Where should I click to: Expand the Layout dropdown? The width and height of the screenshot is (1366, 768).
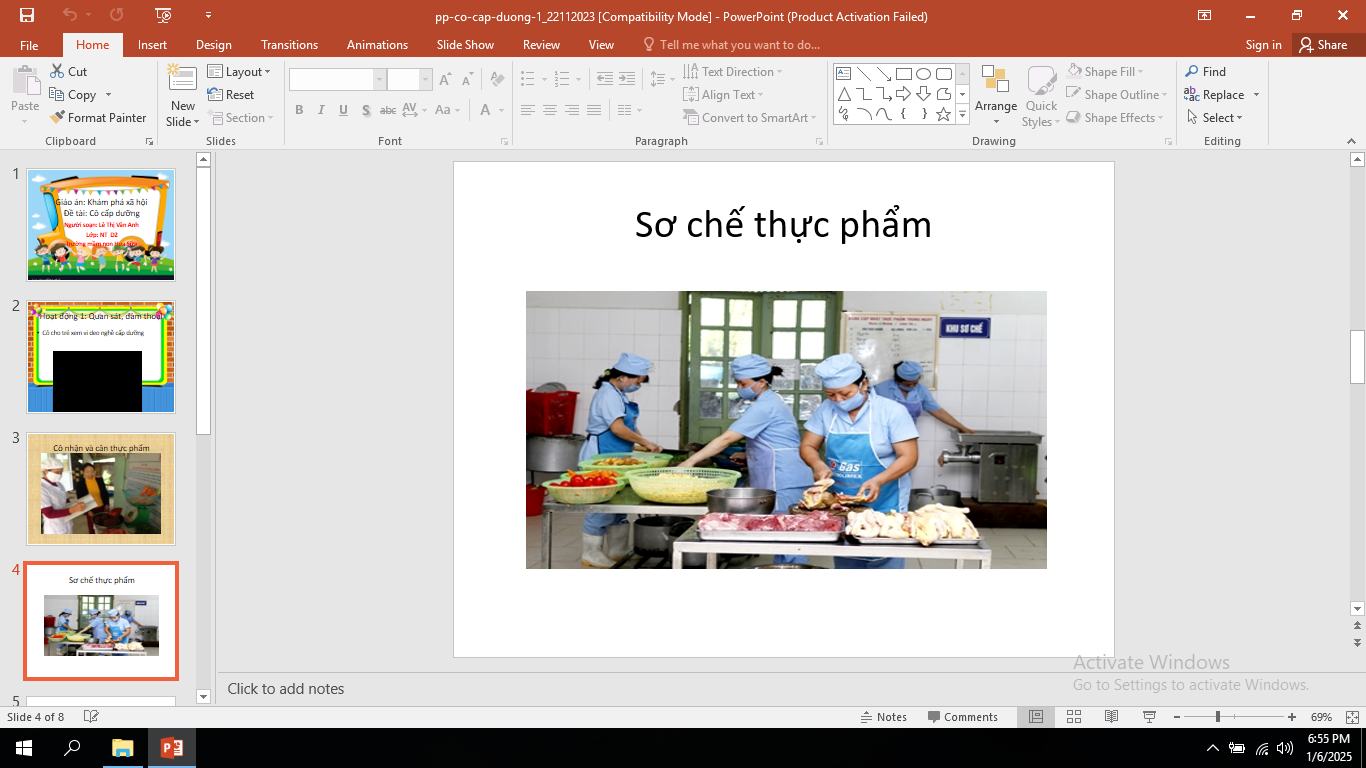coord(239,72)
